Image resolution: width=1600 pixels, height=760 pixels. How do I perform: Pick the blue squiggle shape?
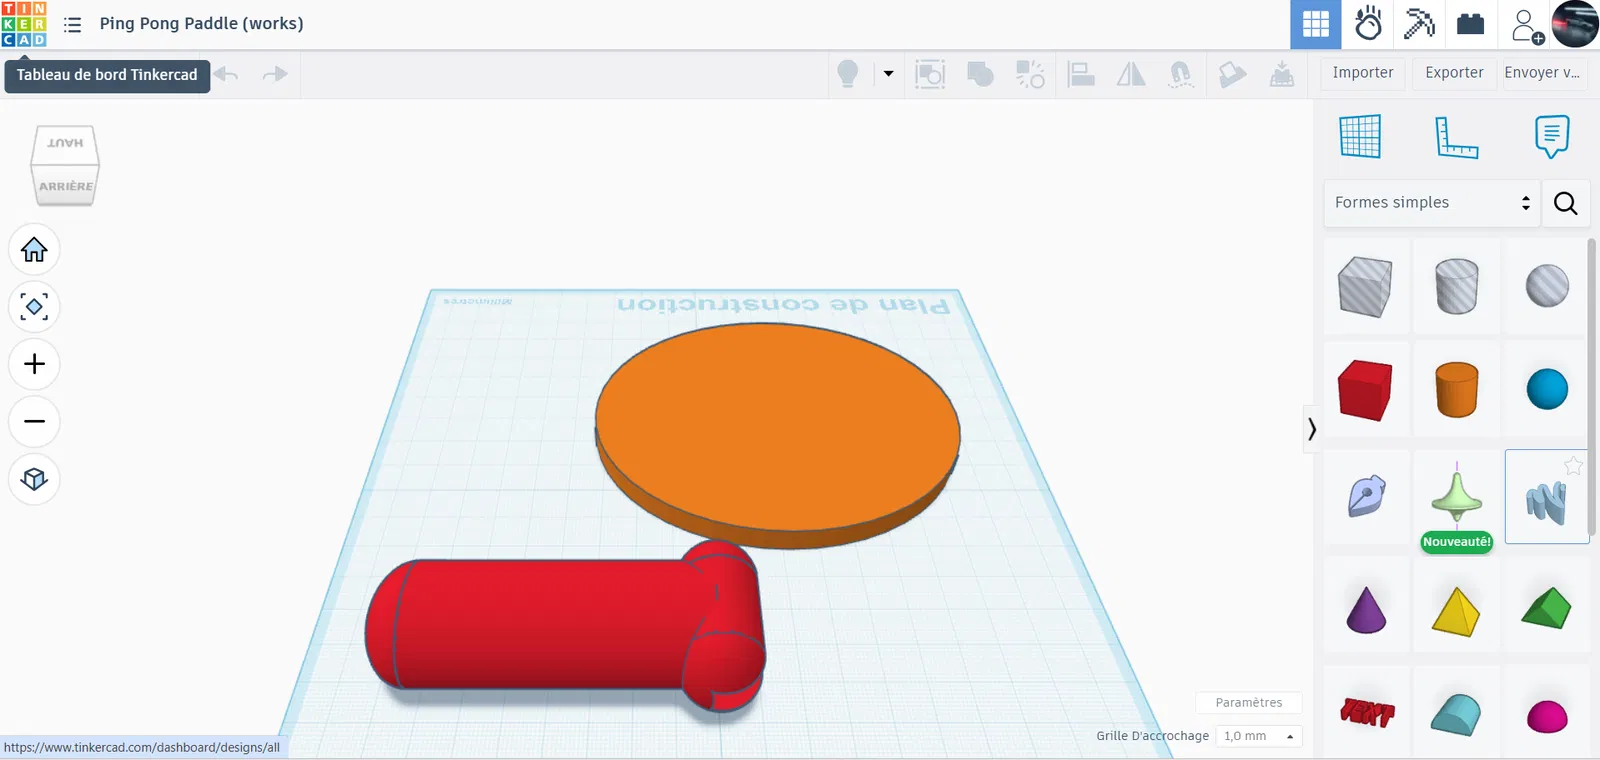tap(1546, 502)
